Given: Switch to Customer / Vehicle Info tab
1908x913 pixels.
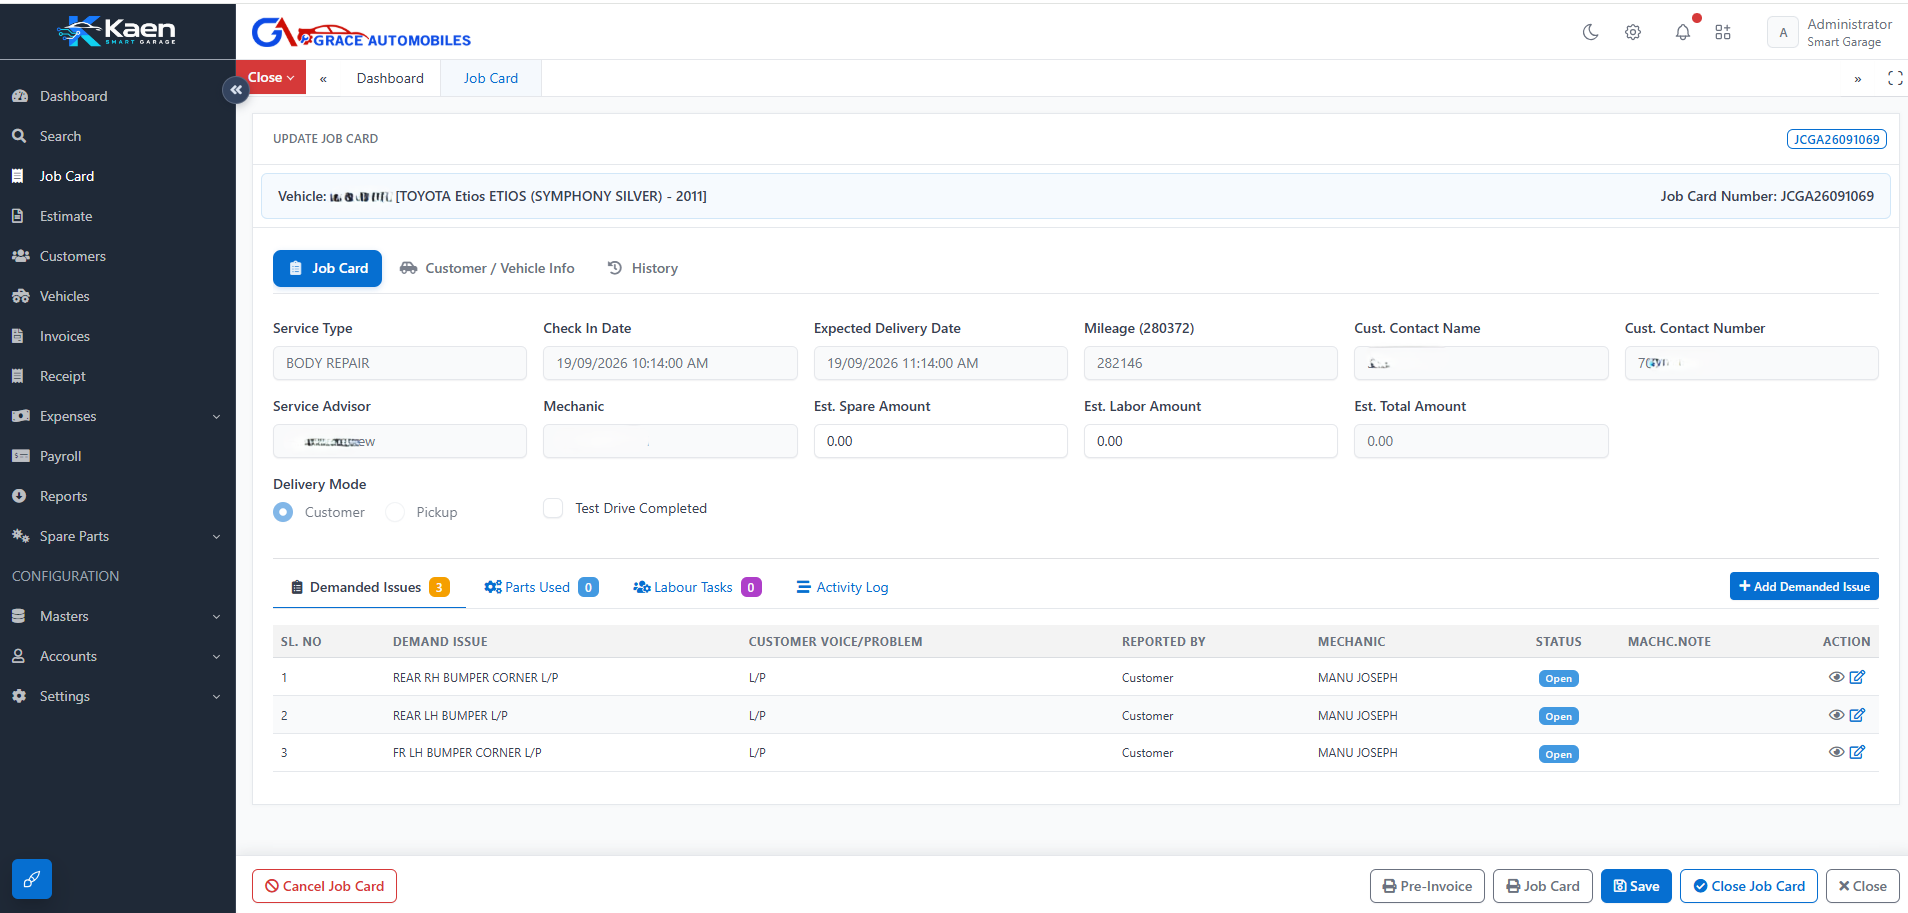Looking at the screenshot, I should [x=487, y=268].
